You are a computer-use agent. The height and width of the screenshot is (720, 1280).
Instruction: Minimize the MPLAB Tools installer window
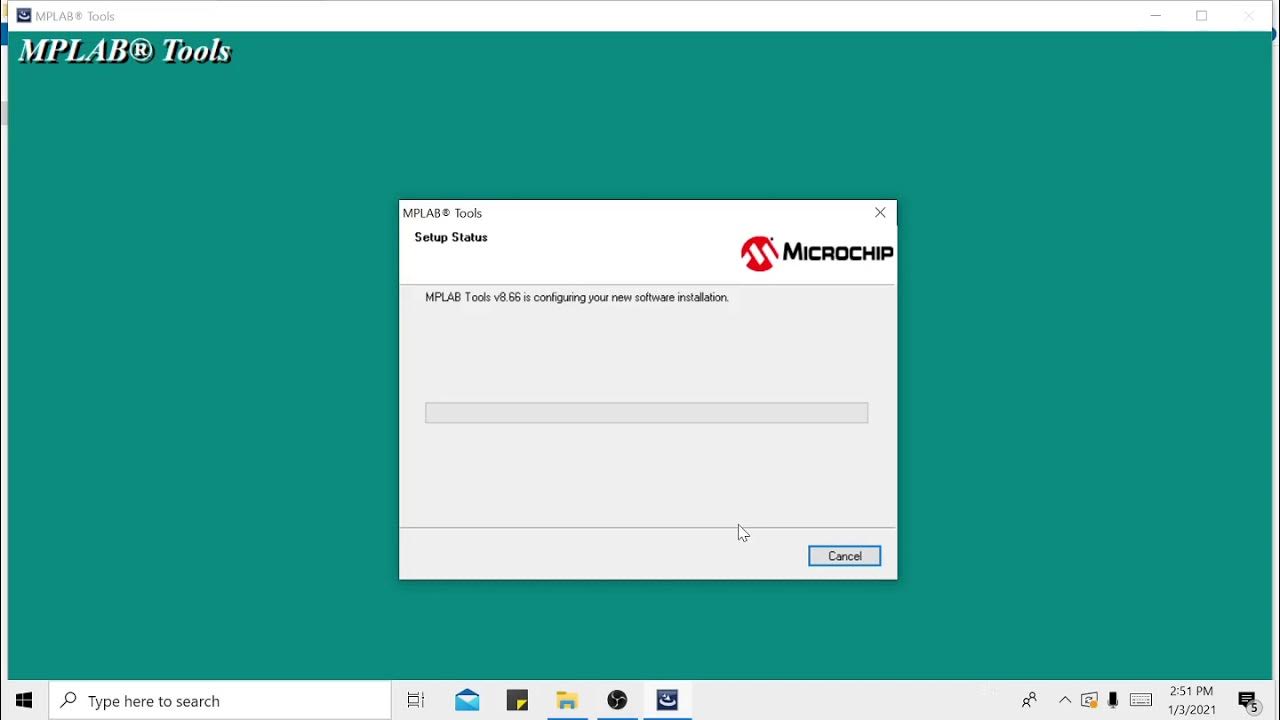click(1156, 15)
